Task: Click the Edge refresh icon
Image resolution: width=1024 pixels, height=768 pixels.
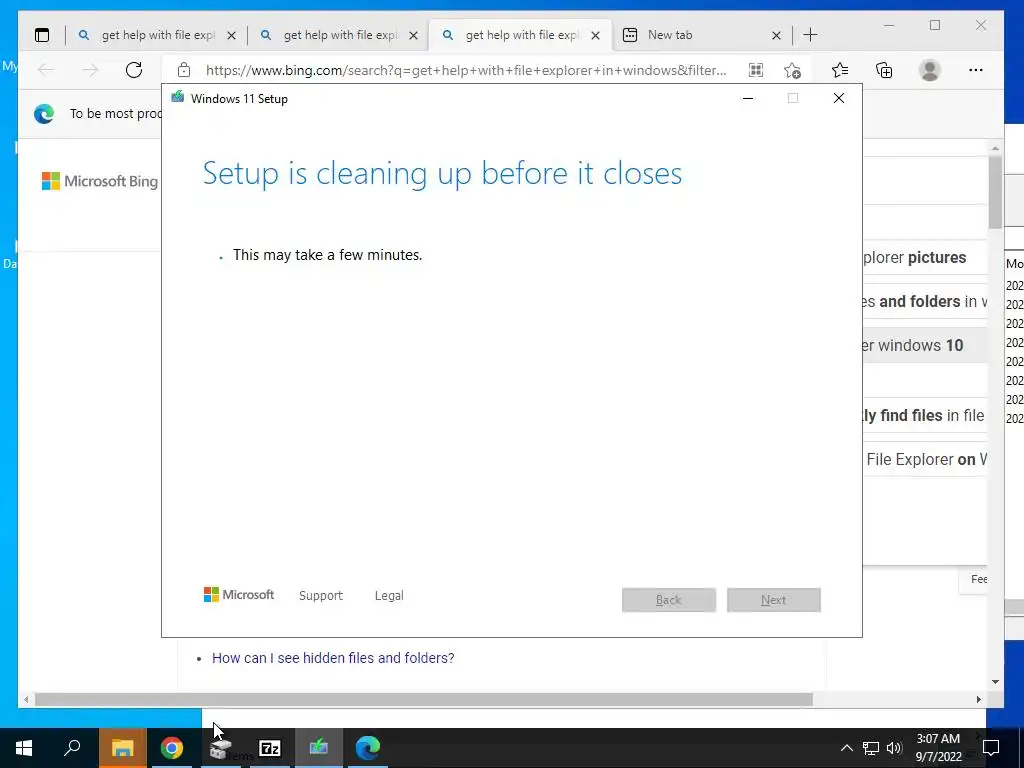Action: tap(134, 70)
